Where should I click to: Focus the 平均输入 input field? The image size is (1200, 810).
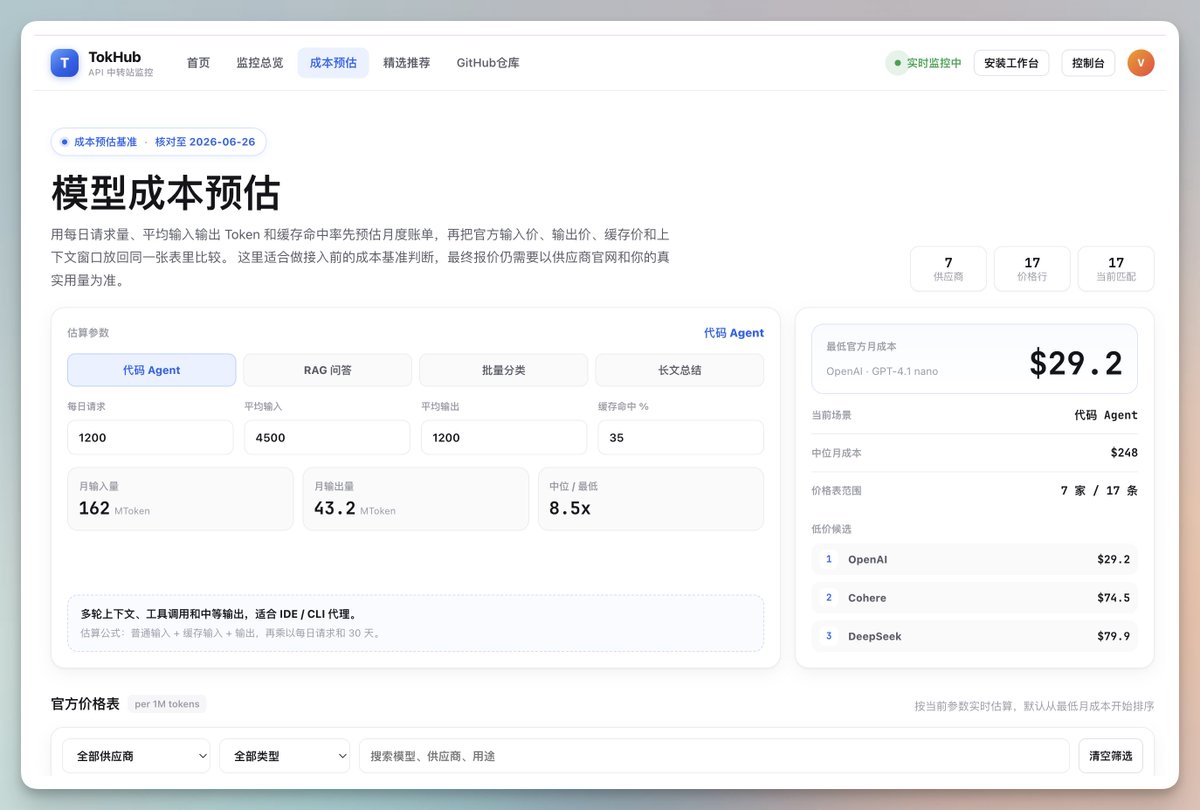tap(327, 437)
